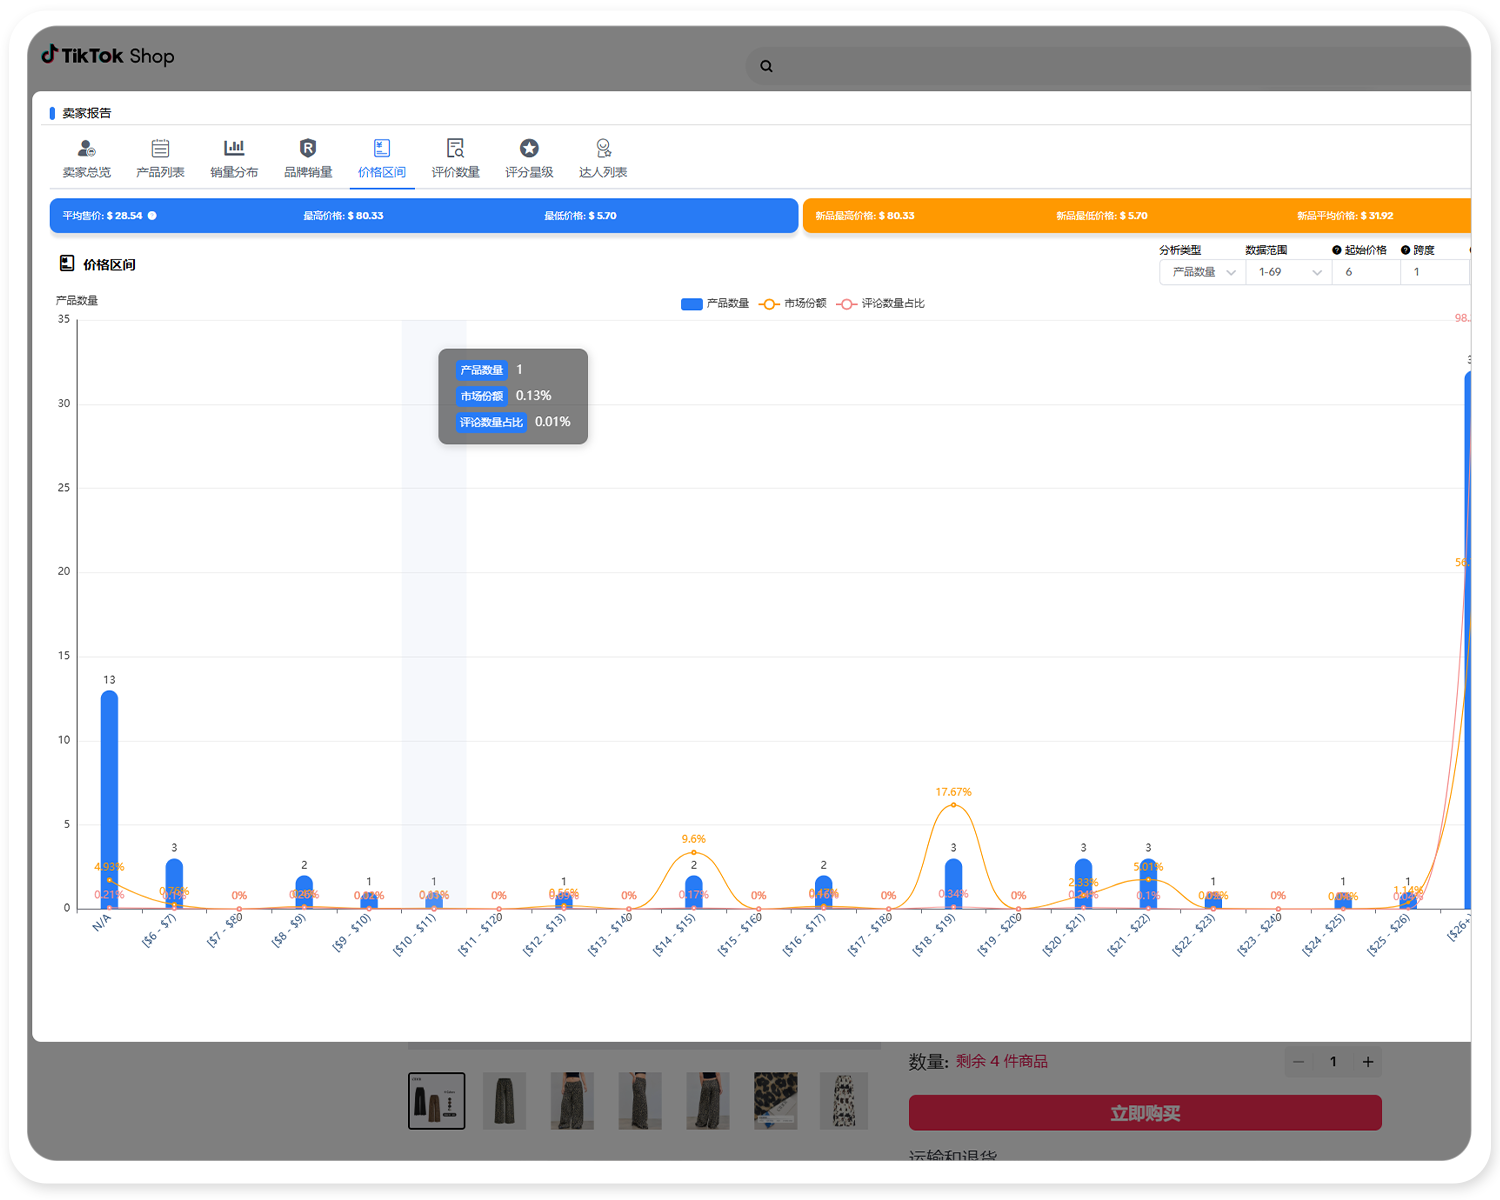Expand the 分析类型 产品数量 dropdown
The image size is (1500, 1200).
pyautogui.click(x=1203, y=272)
